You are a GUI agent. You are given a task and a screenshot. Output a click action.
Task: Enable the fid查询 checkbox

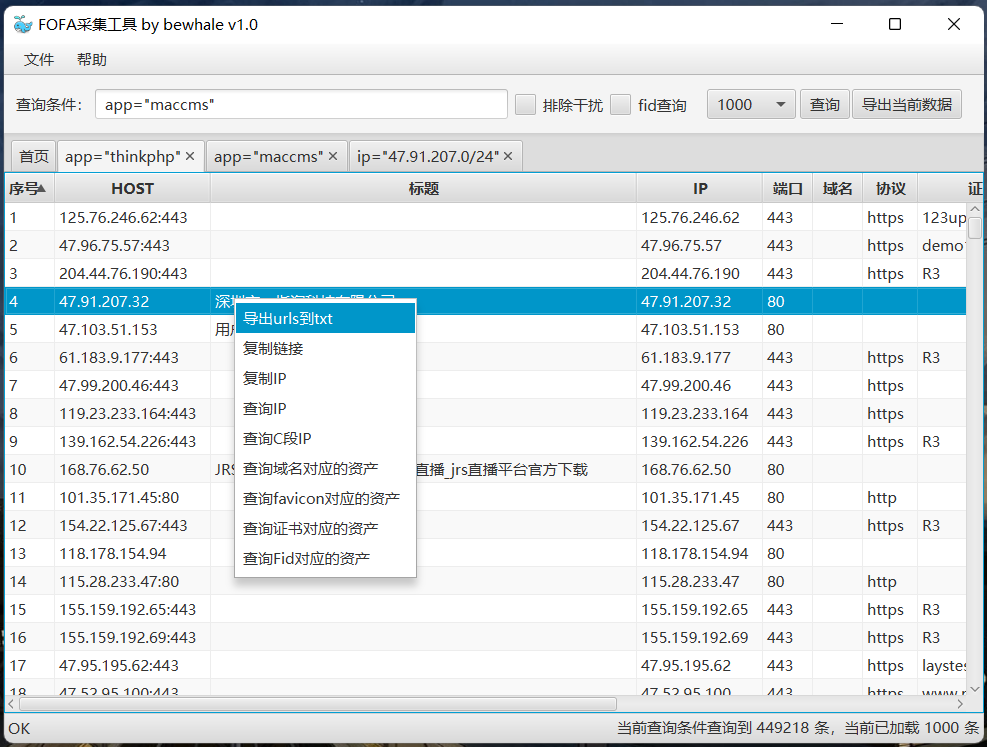pyautogui.click(x=620, y=104)
